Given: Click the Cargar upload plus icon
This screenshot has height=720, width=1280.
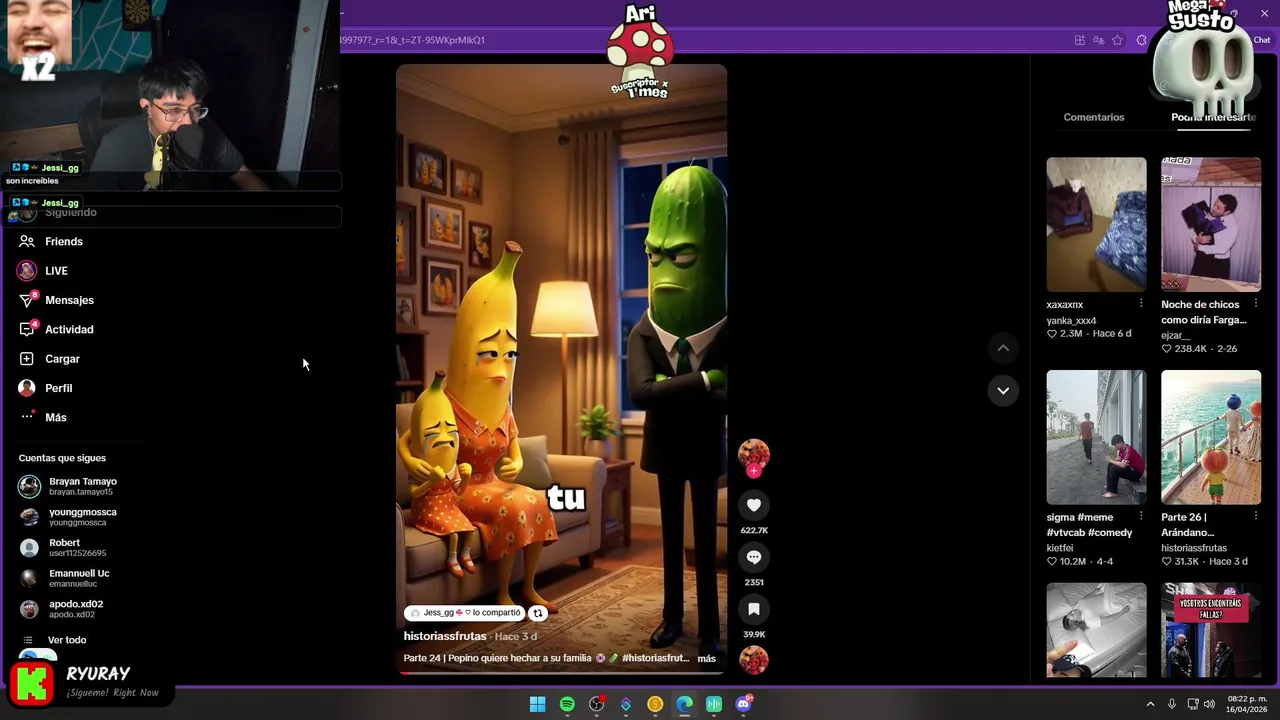Looking at the screenshot, I should pos(27,358).
